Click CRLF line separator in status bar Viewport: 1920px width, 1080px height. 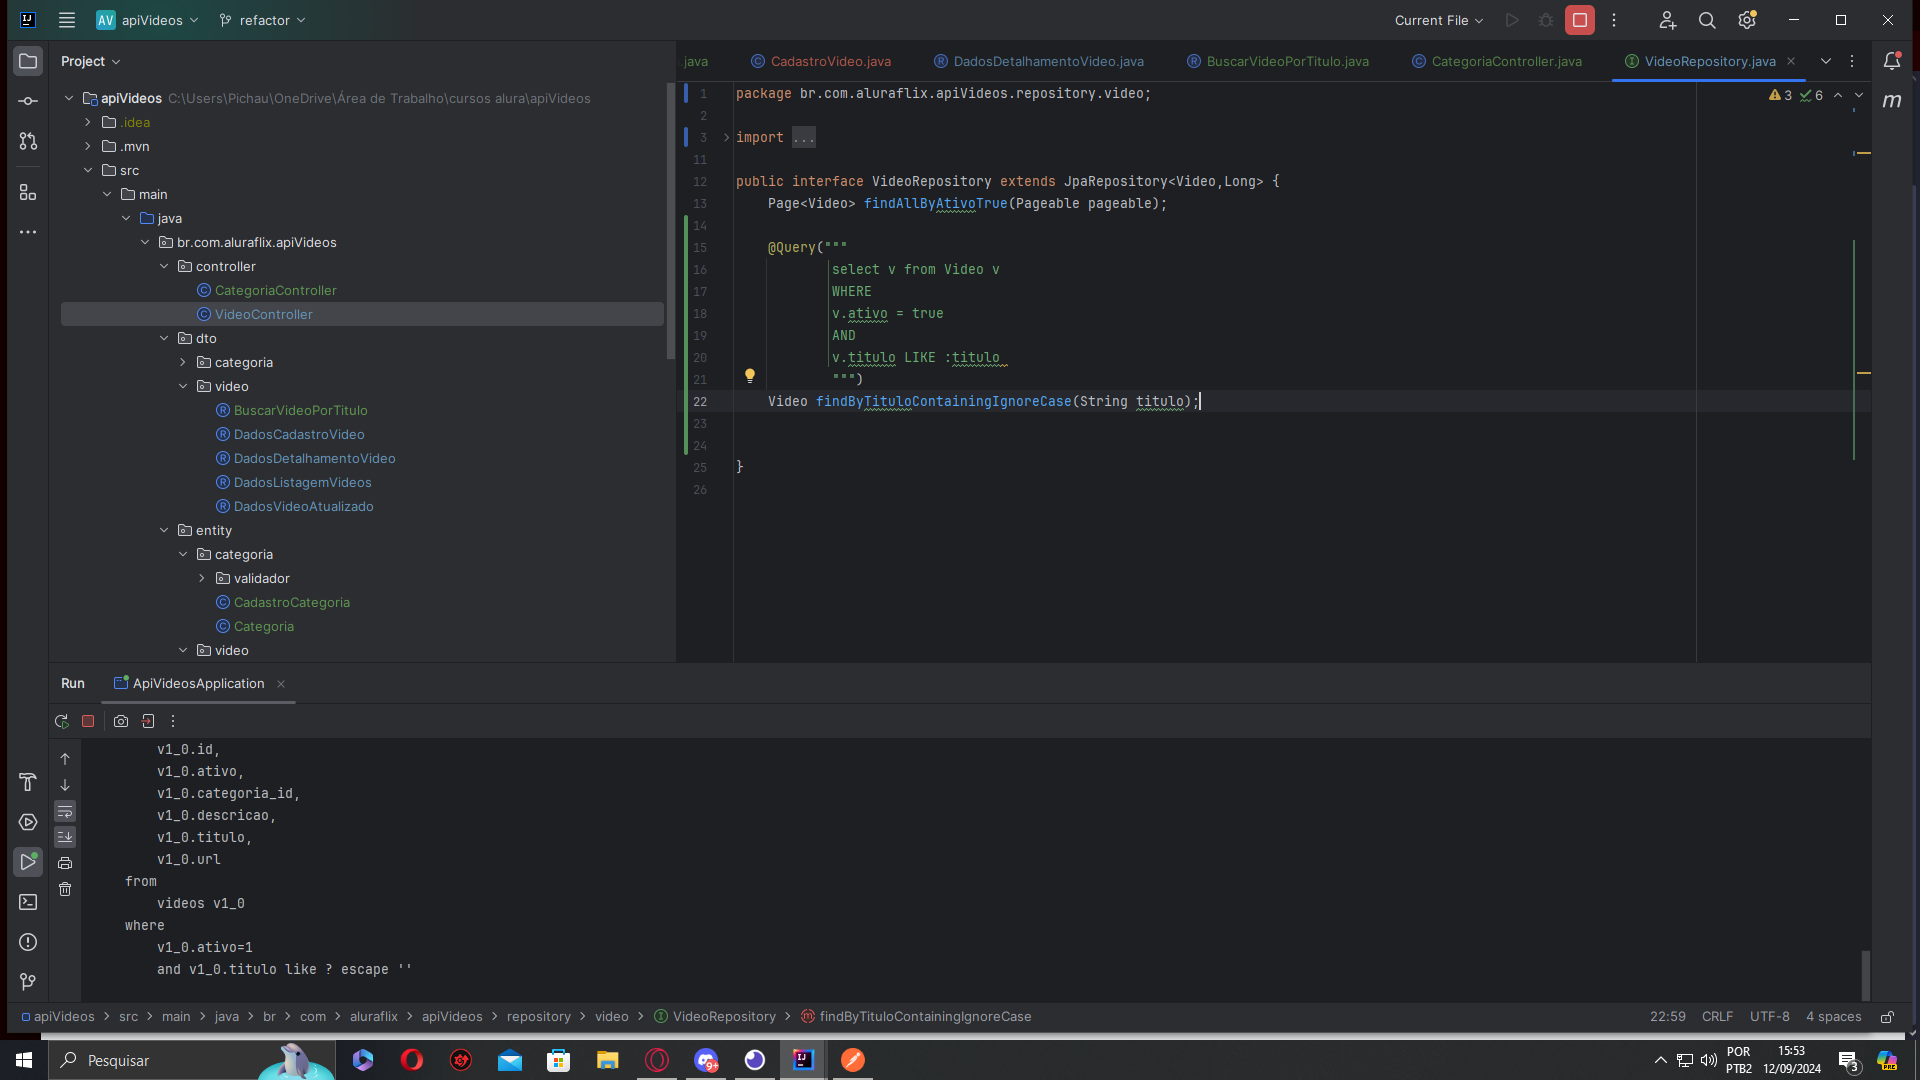[x=1717, y=1017]
